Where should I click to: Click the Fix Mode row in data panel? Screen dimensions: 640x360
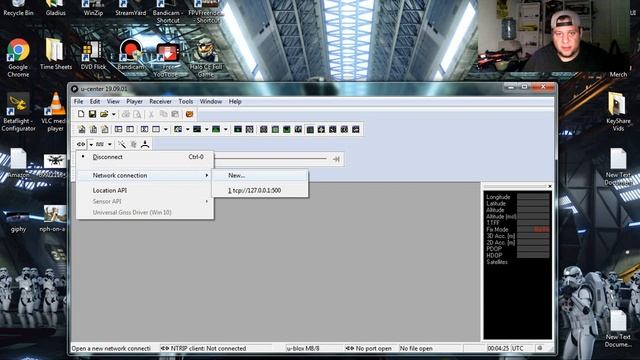518,229
